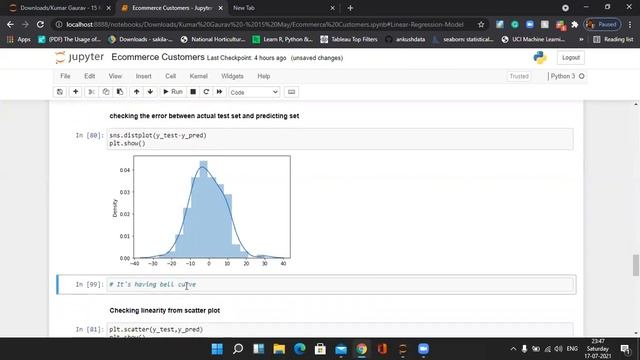
Task: Reload the current page
Action: 40,24
